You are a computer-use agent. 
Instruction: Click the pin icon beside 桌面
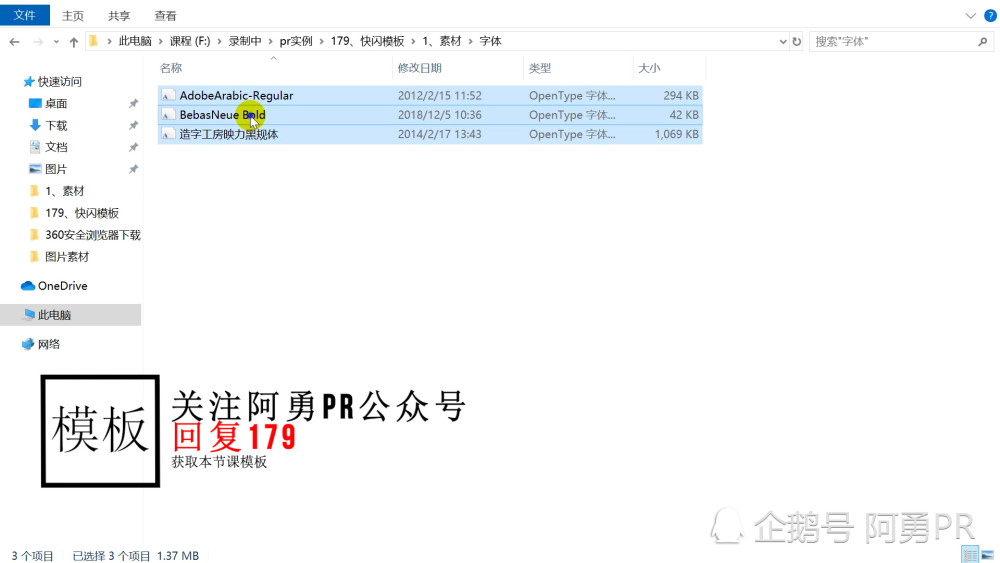(133, 103)
